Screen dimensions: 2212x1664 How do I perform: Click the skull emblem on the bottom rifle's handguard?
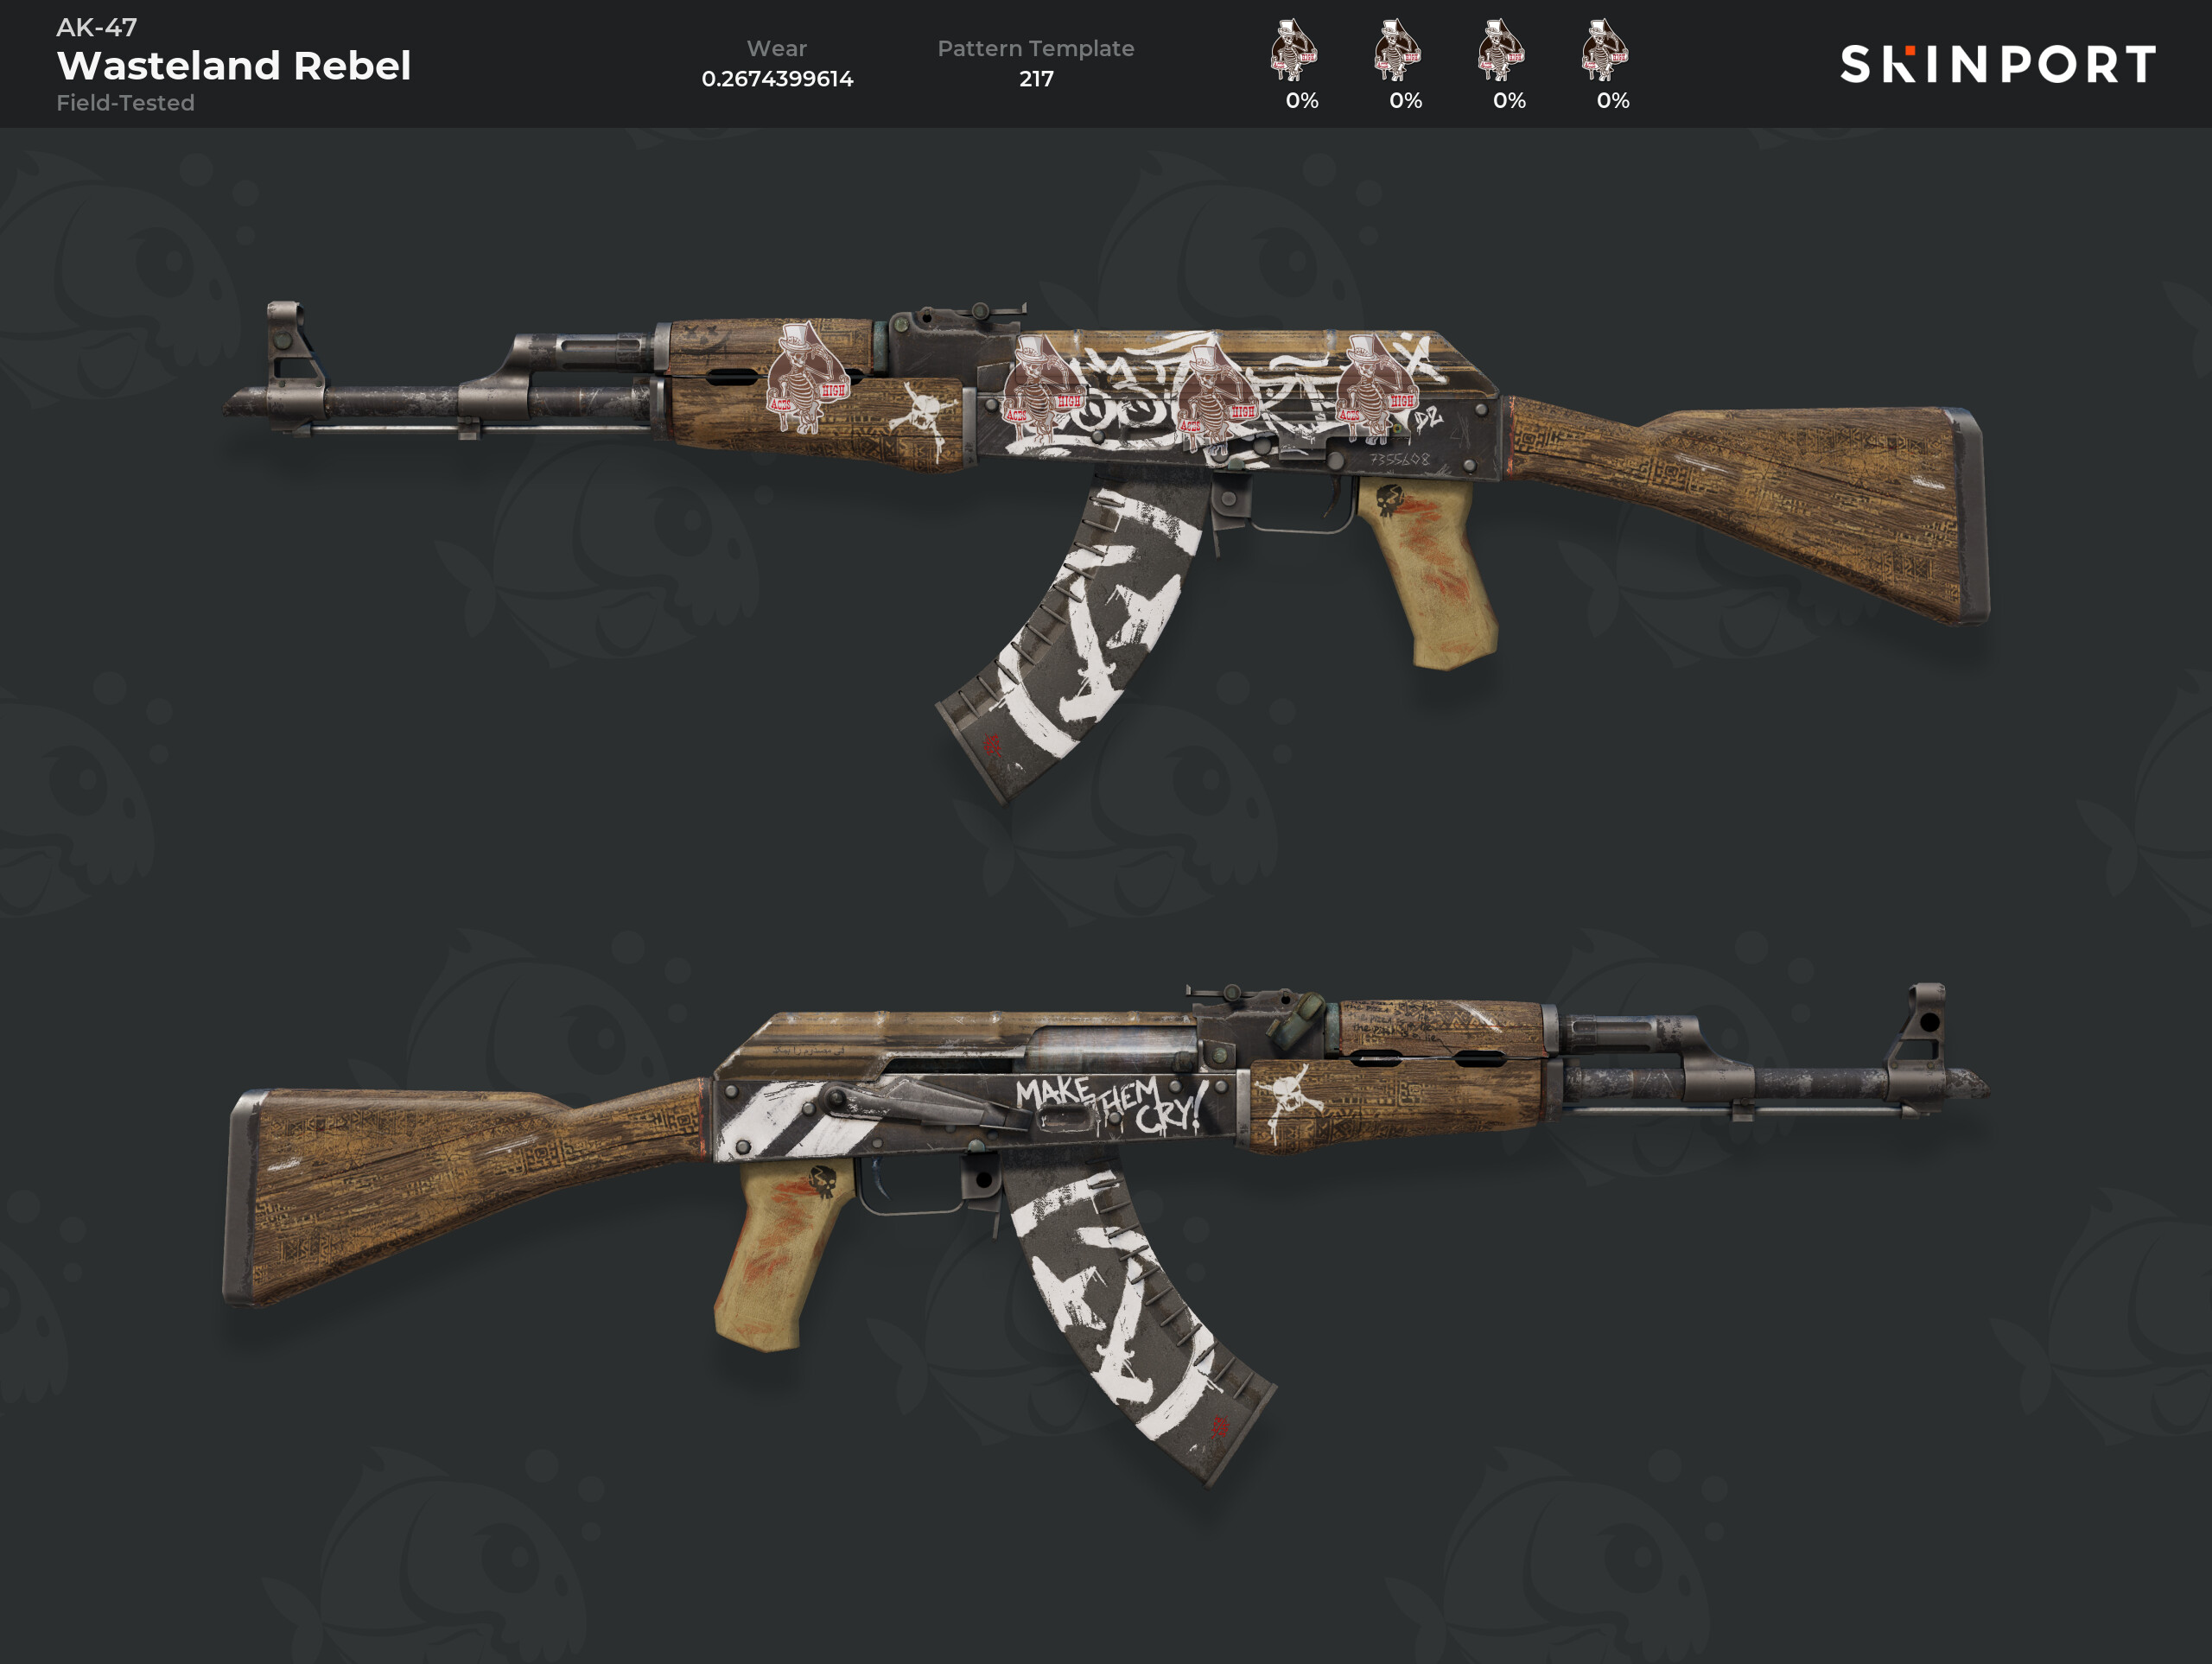[x=1292, y=1098]
